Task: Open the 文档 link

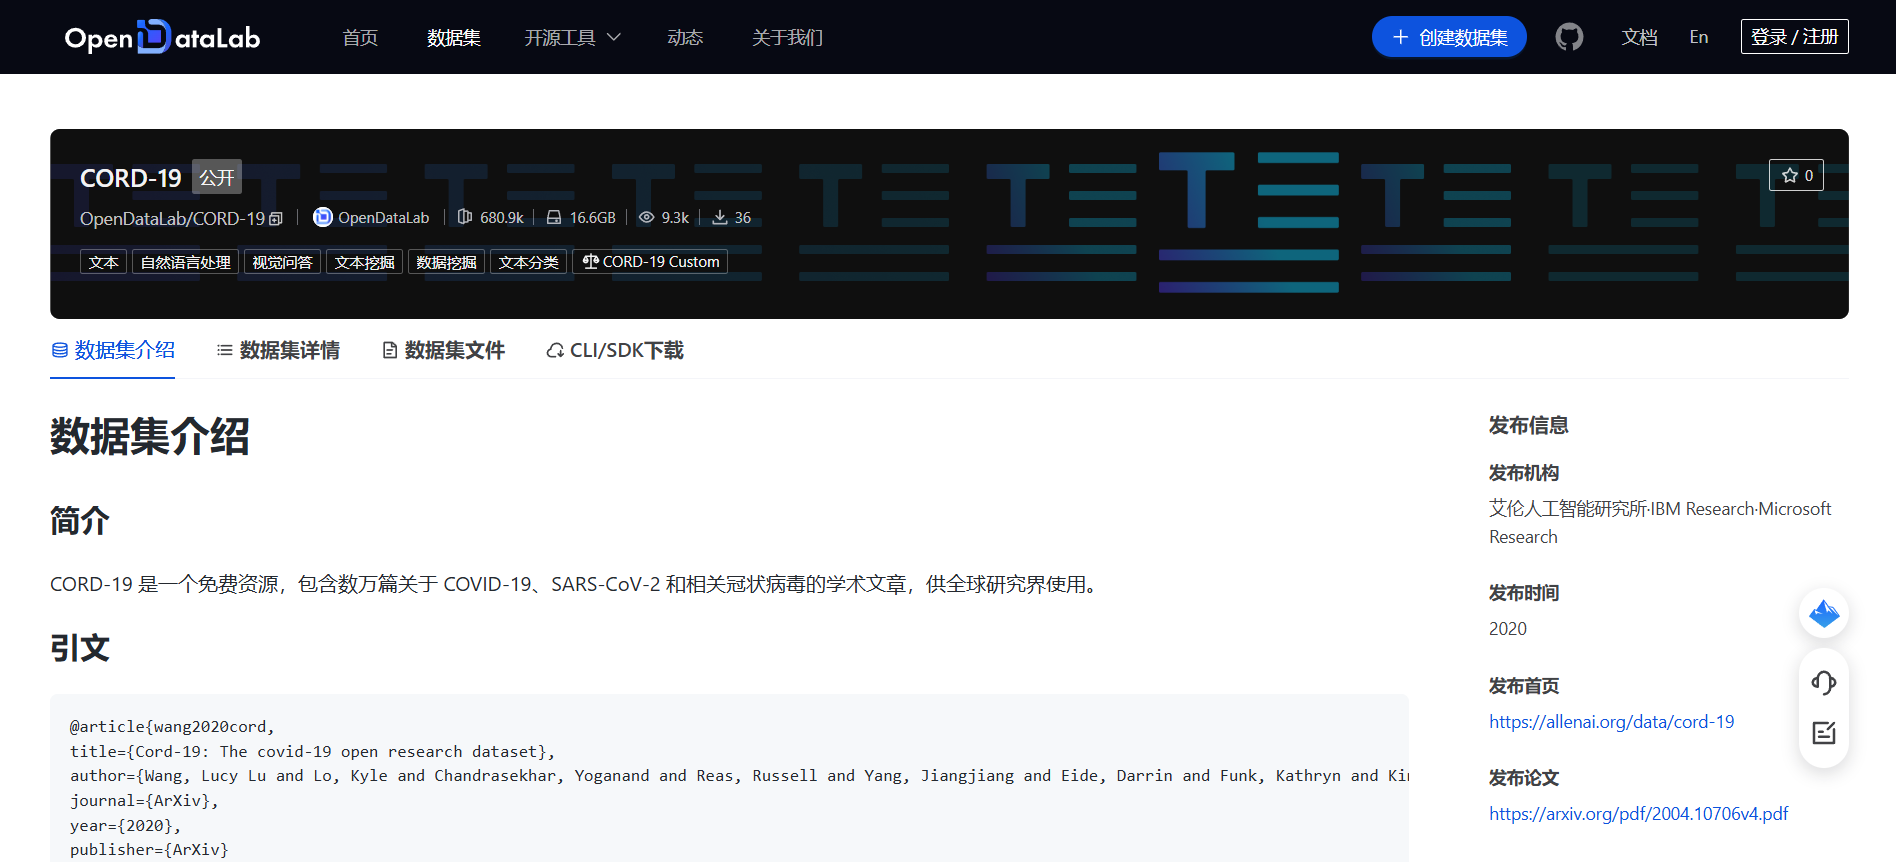Action: (1640, 37)
